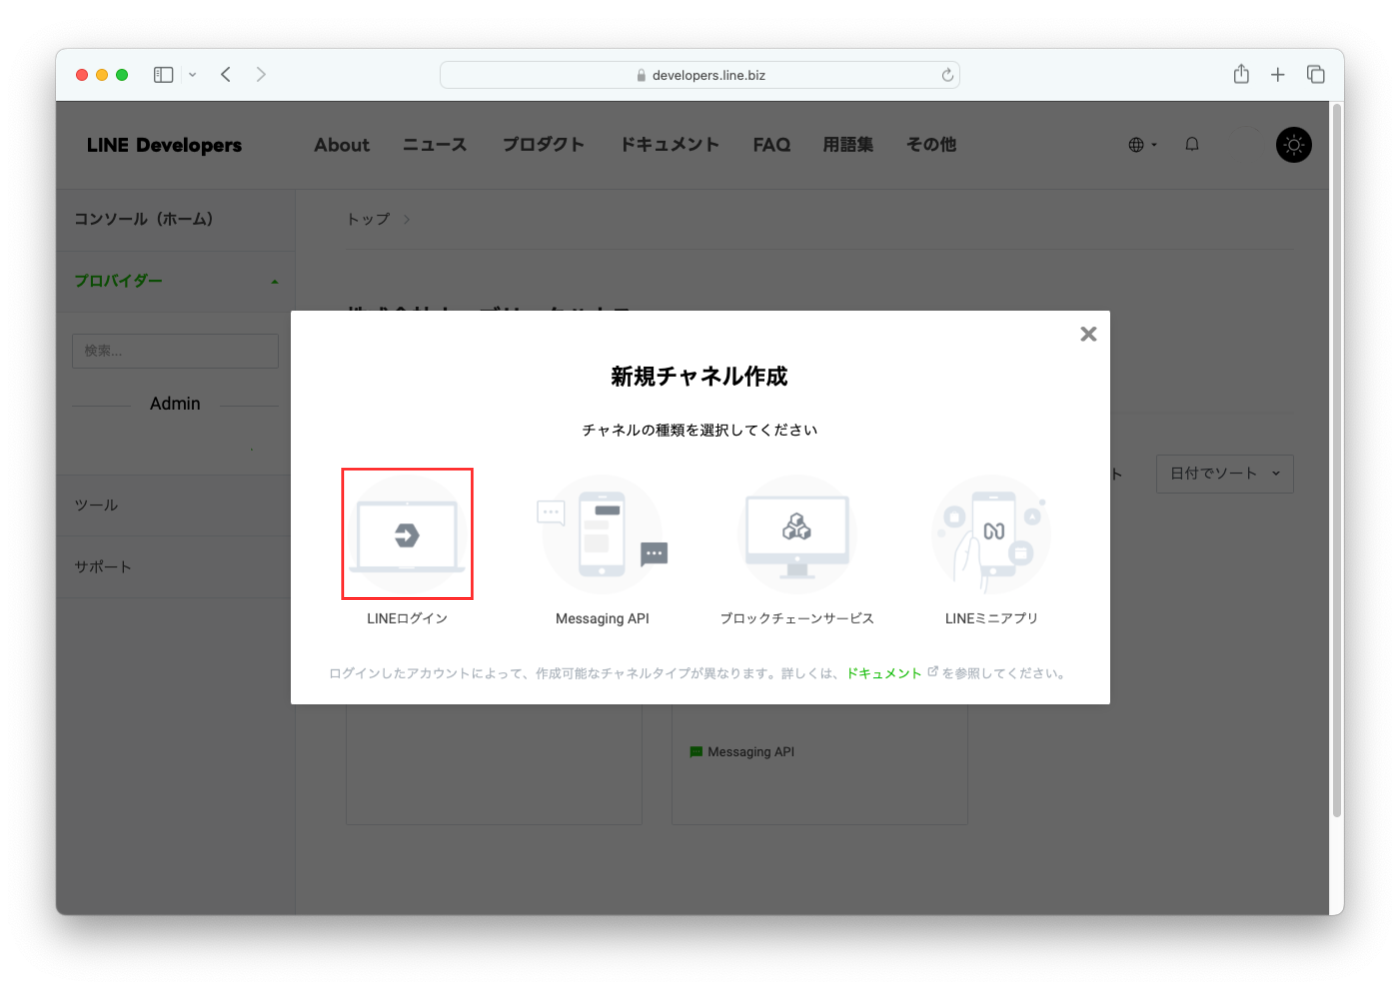Click the トップ breadcrumb
The image size is (1400, 1000).
click(368, 219)
